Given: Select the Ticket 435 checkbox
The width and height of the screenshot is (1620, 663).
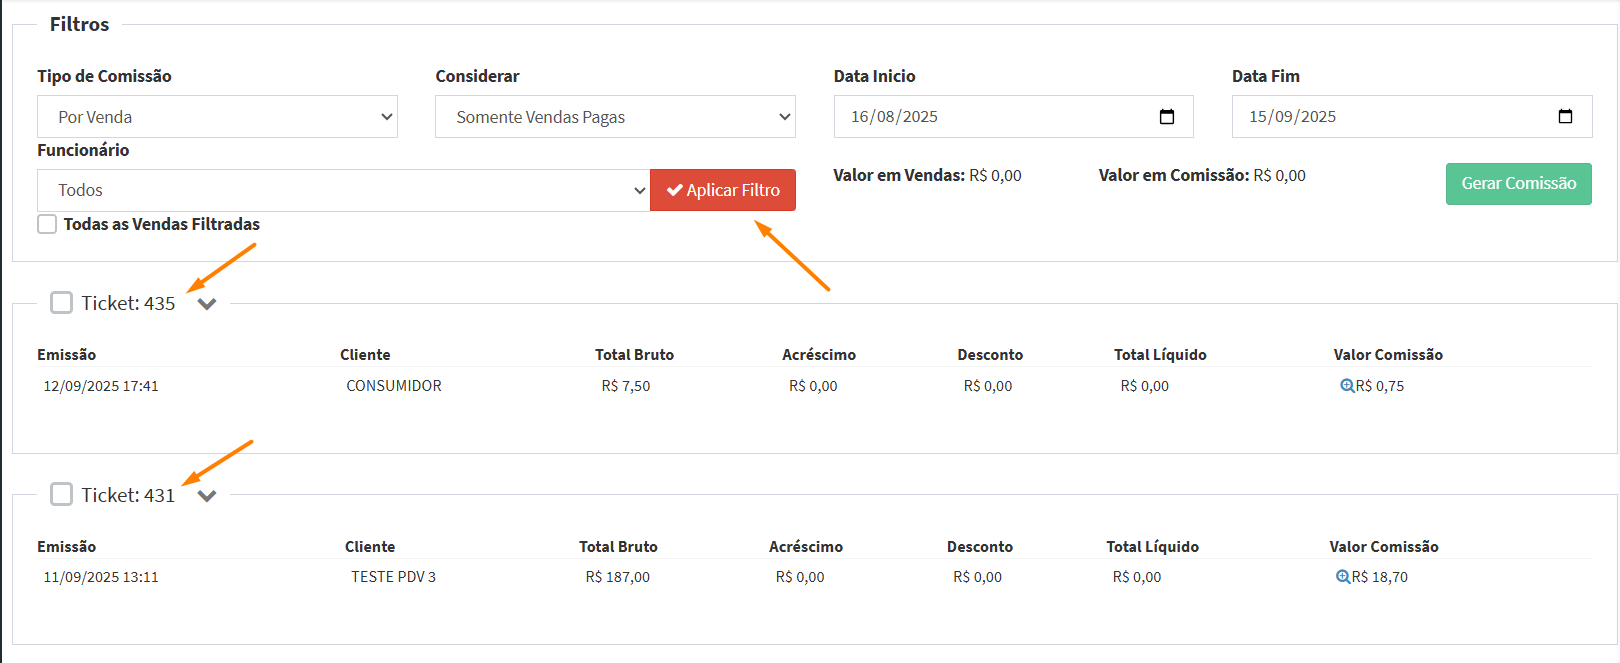Looking at the screenshot, I should click(62, 303).
